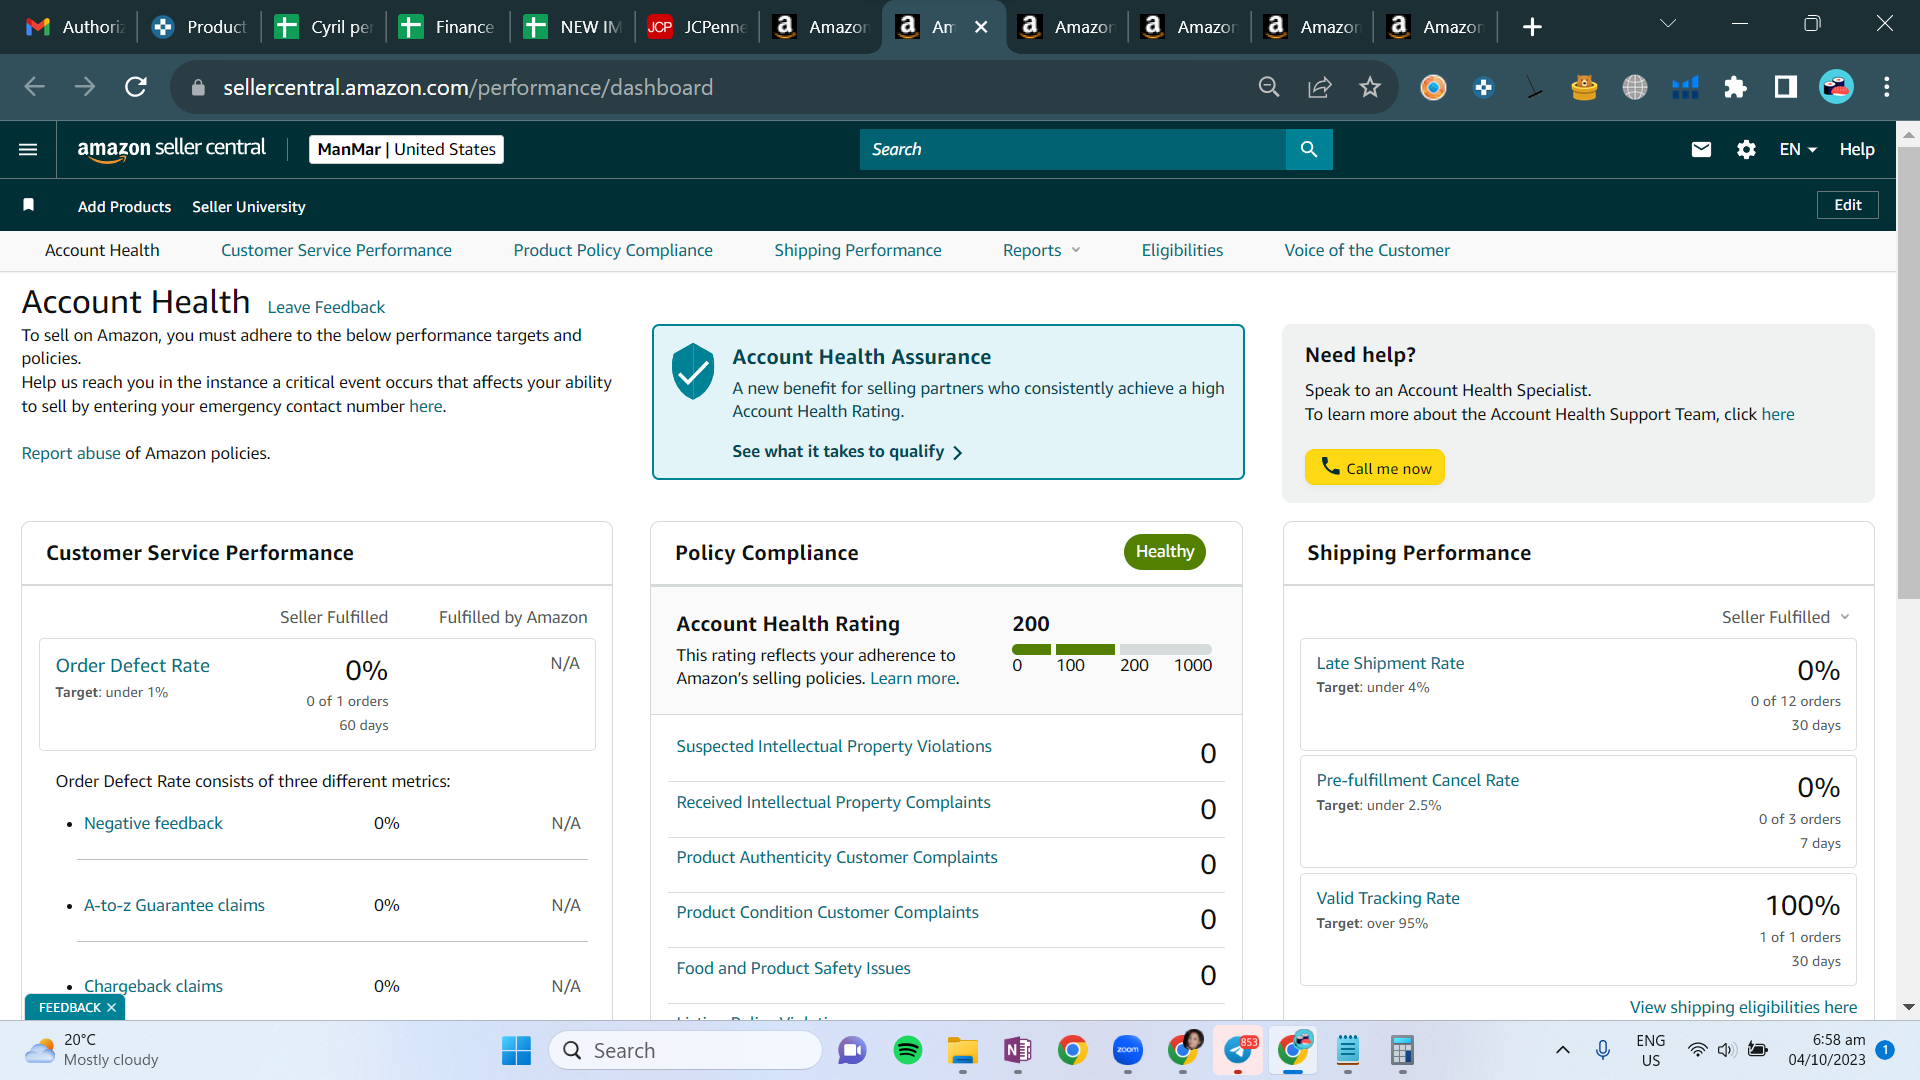Reload the page with the refresh icon
Image resolution: width=1920 pixels, height=1080 pixels.
click(136, 88)
